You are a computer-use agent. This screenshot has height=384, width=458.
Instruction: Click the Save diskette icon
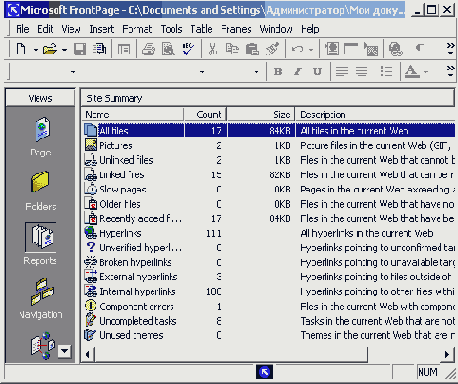tap(80, 49)
